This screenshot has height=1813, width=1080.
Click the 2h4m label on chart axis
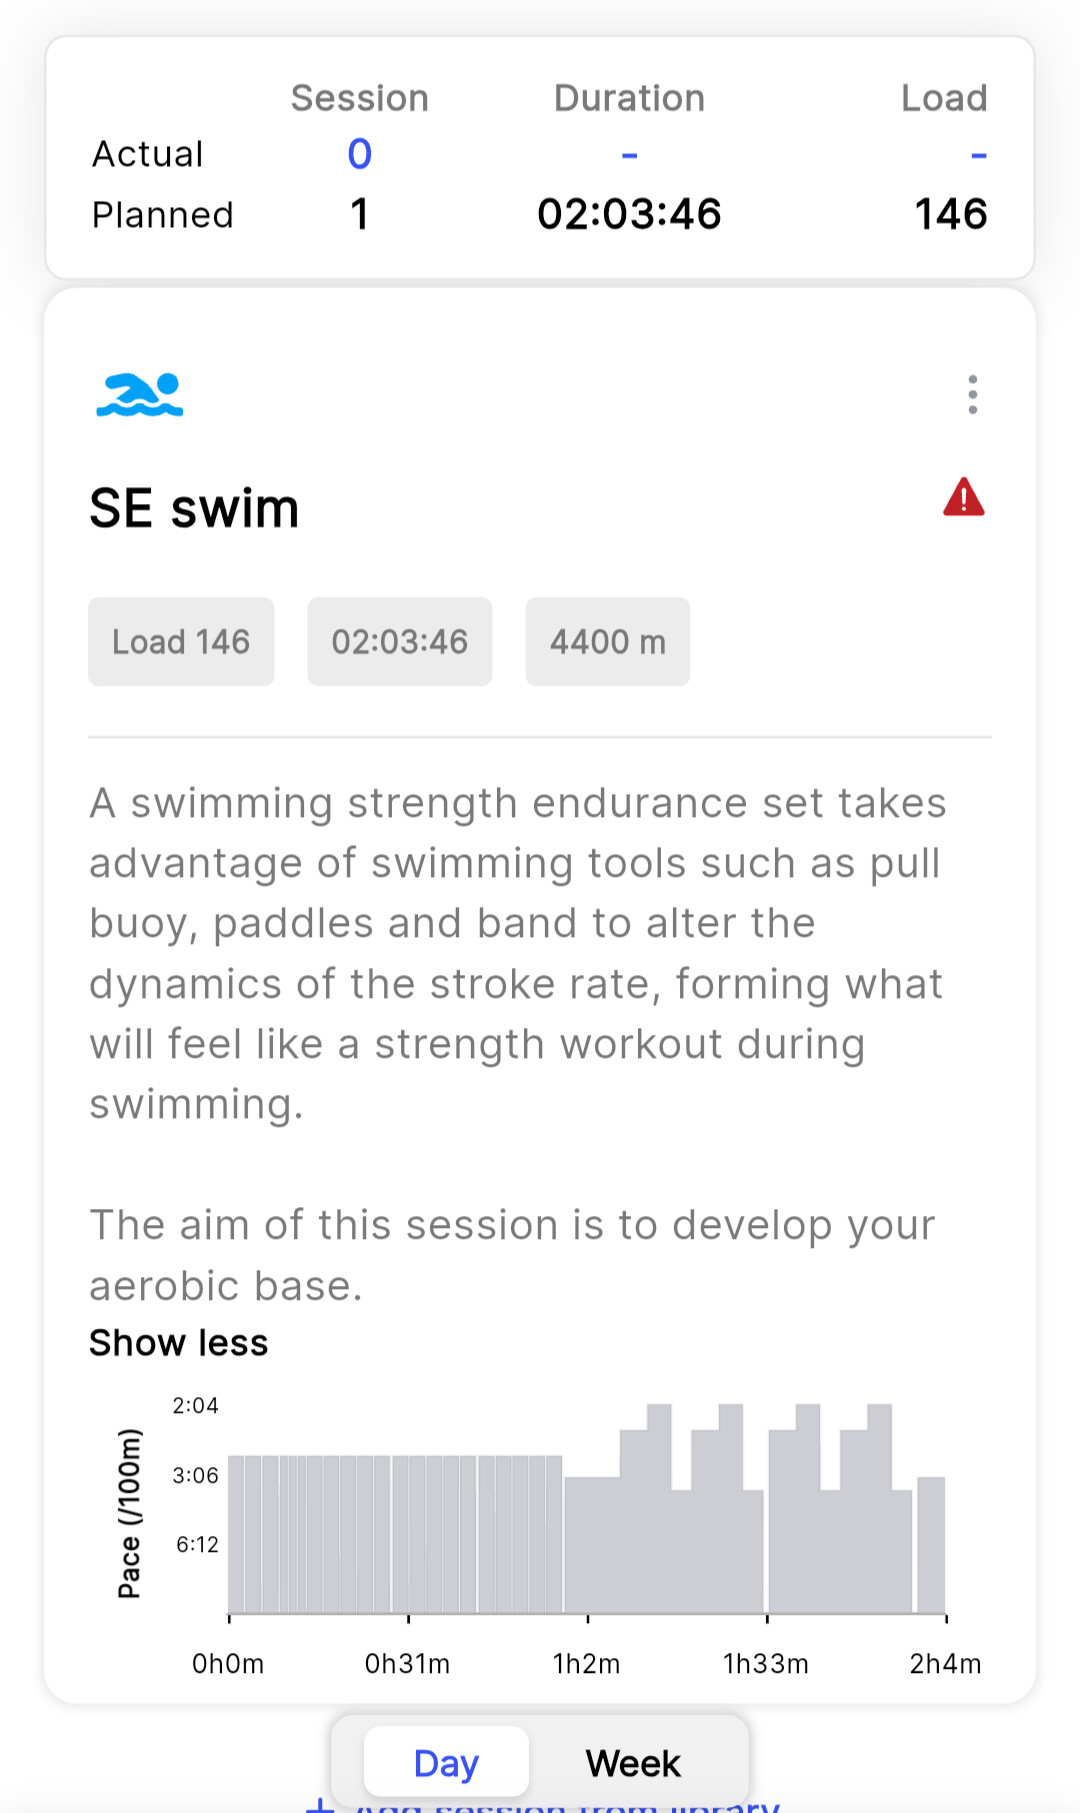[945, 1663]
